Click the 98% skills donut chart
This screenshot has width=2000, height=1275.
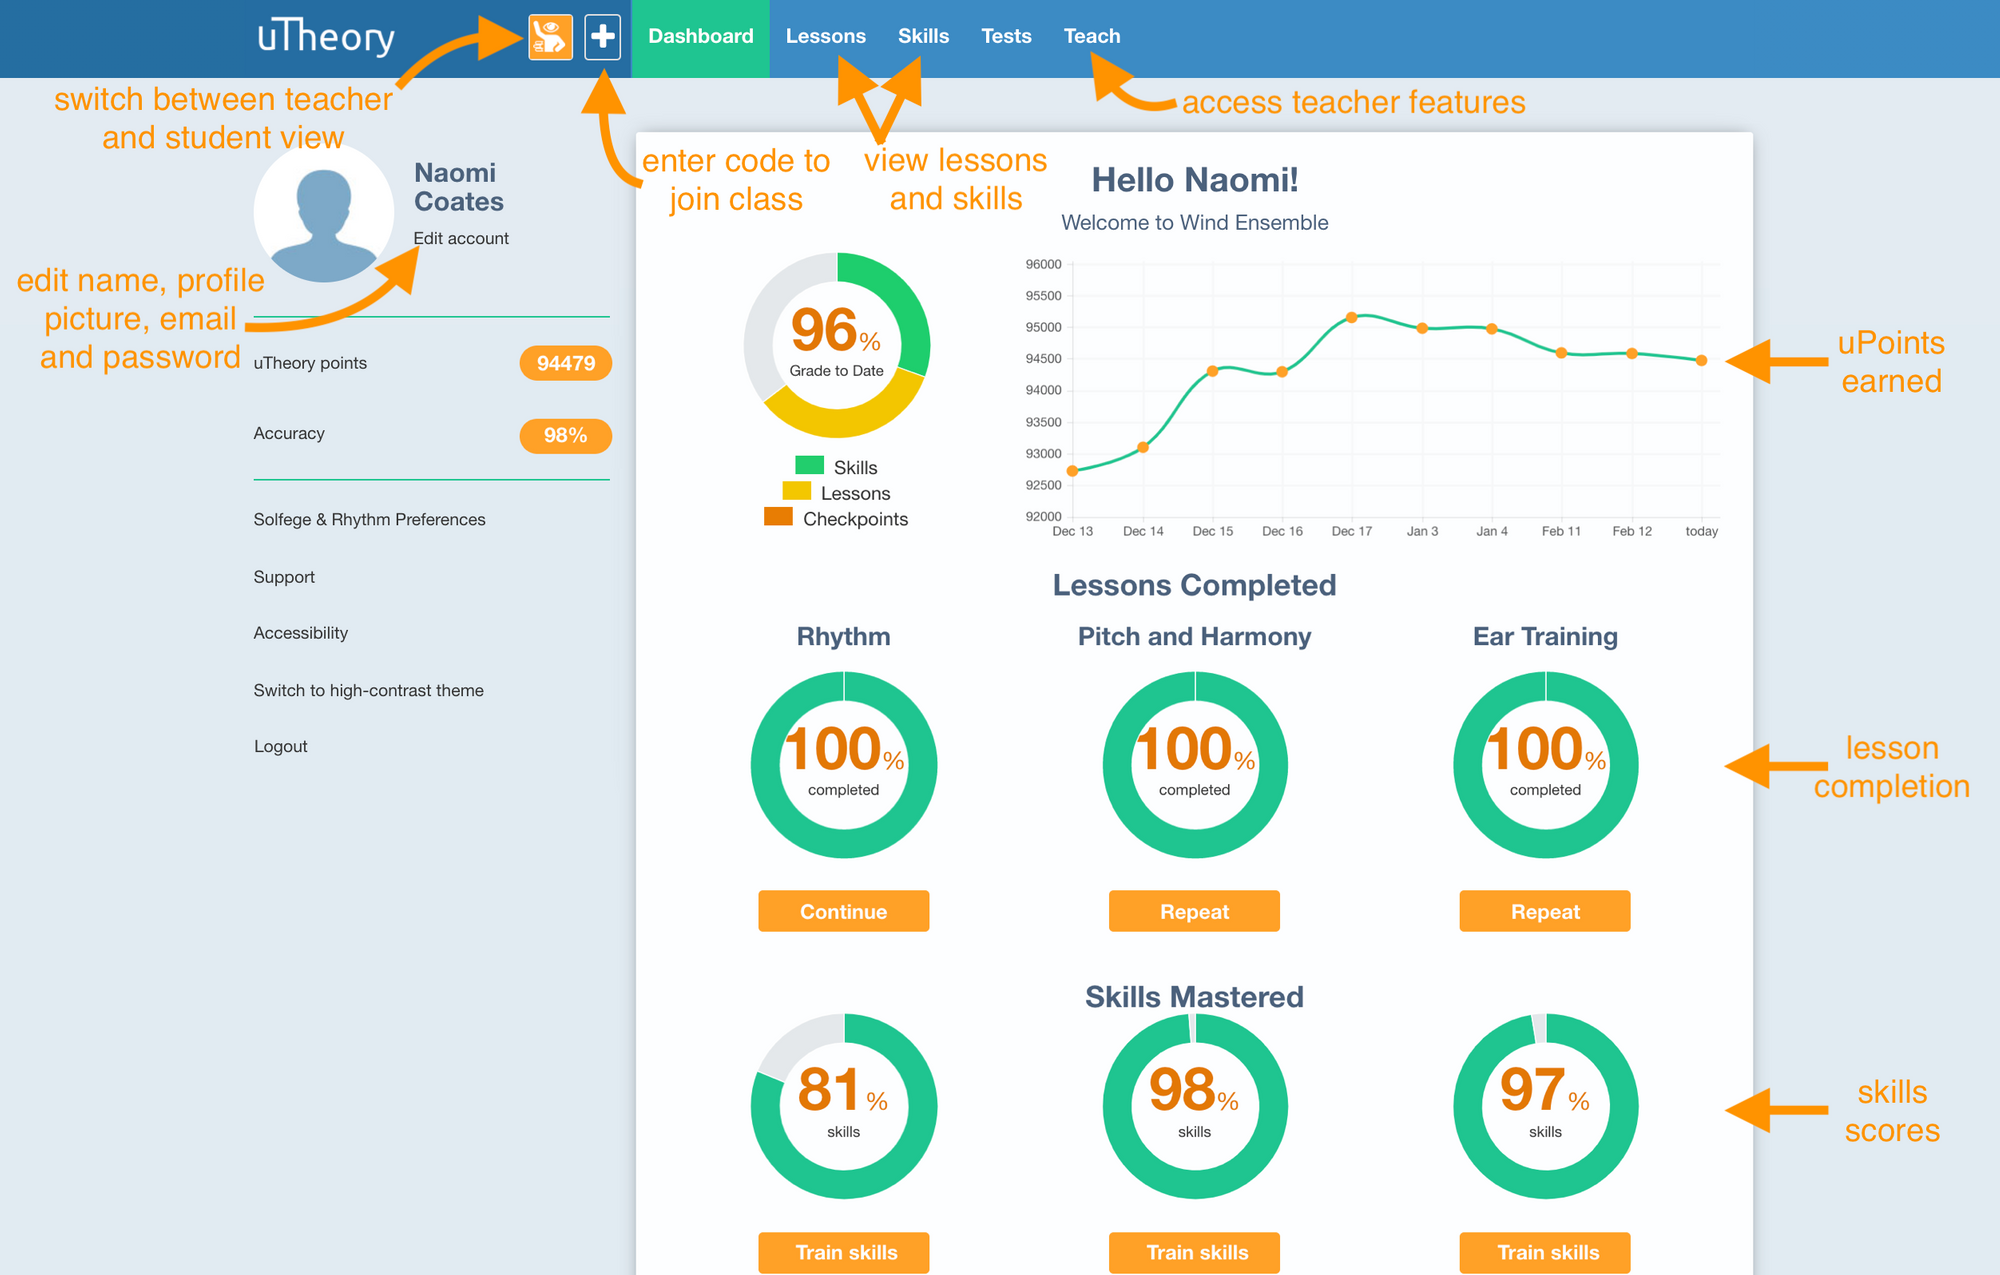click(1195, 1106)
